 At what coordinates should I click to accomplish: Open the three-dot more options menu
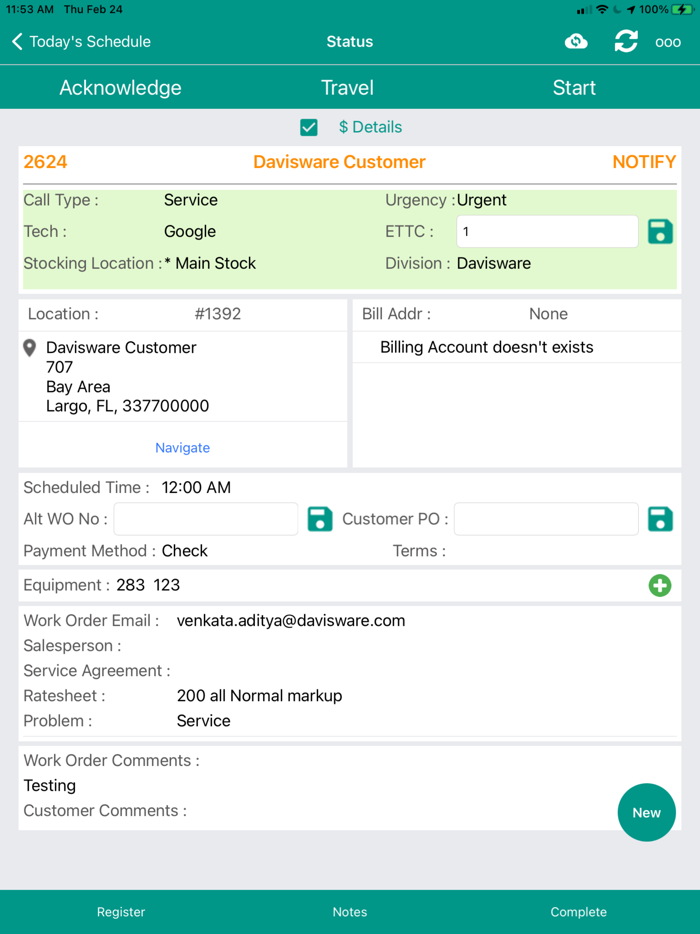668,42
